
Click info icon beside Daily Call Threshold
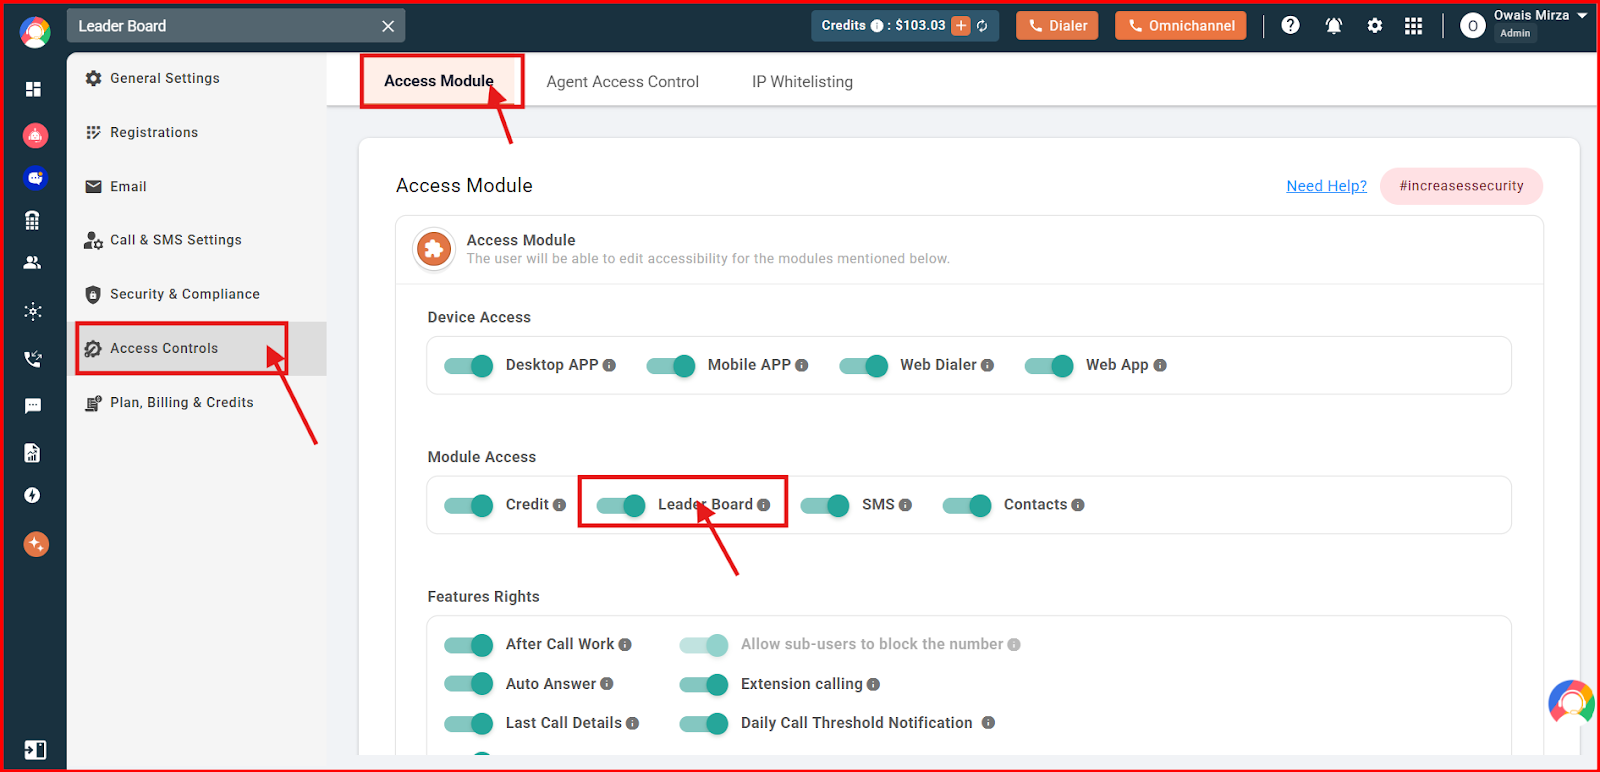[x=988, y=723]
